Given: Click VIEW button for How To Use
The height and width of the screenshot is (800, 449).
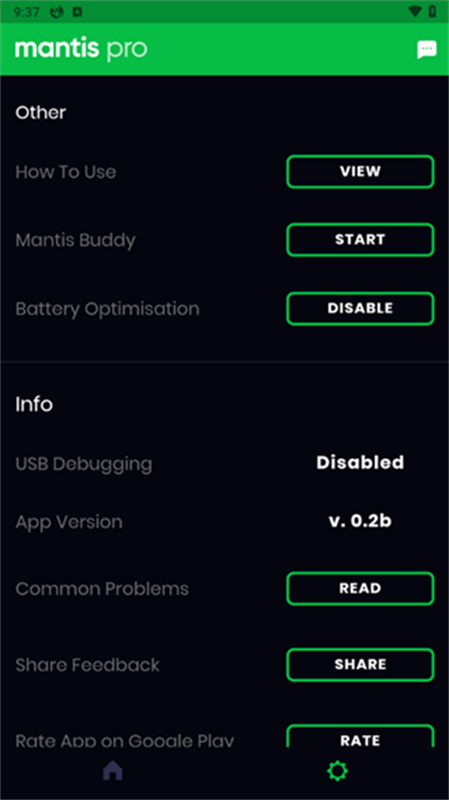Looking at the screenshot, I should 360,171.
